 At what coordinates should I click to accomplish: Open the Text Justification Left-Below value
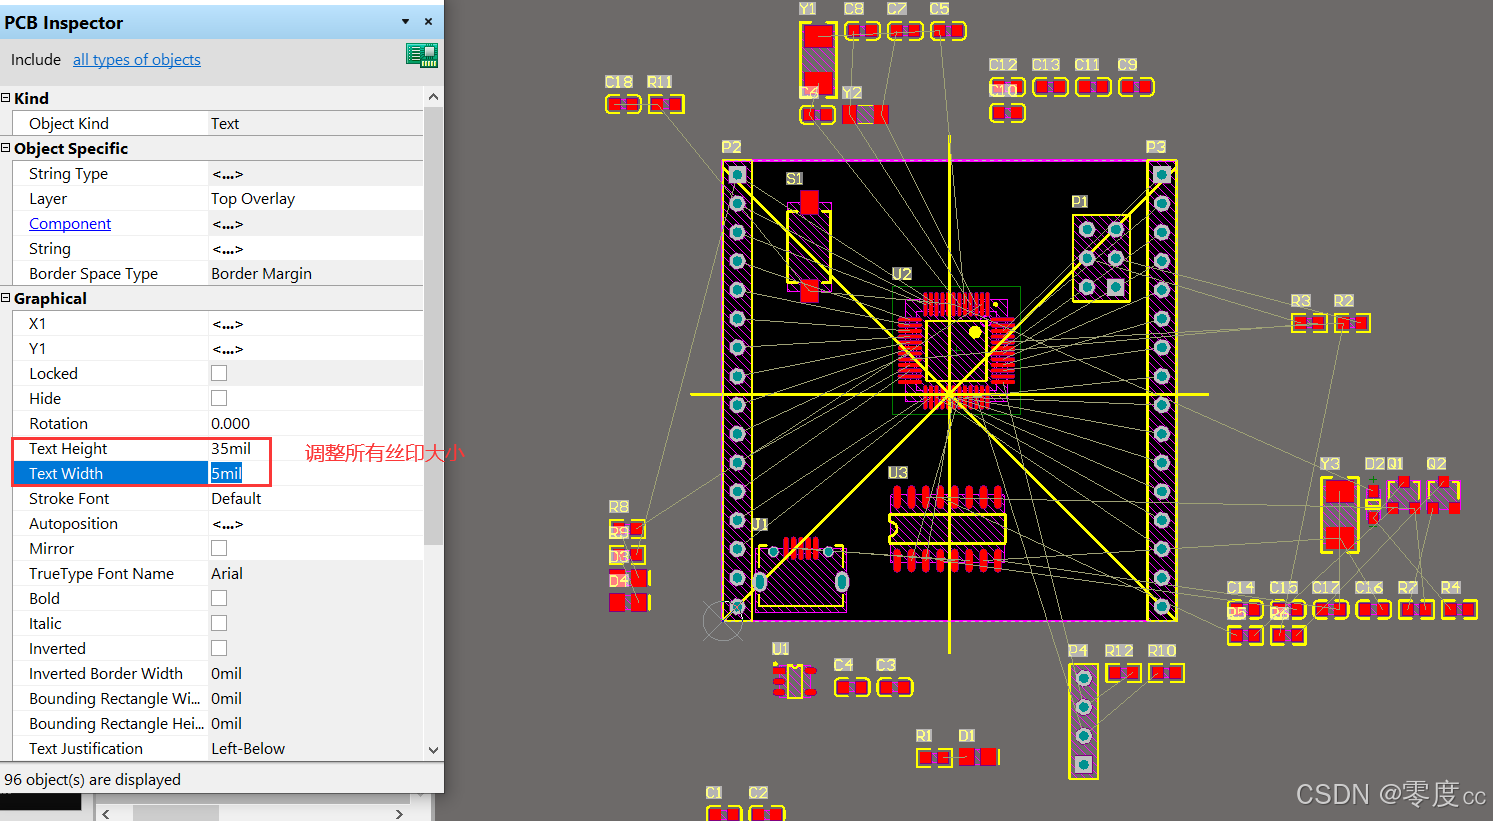(248, 749)
